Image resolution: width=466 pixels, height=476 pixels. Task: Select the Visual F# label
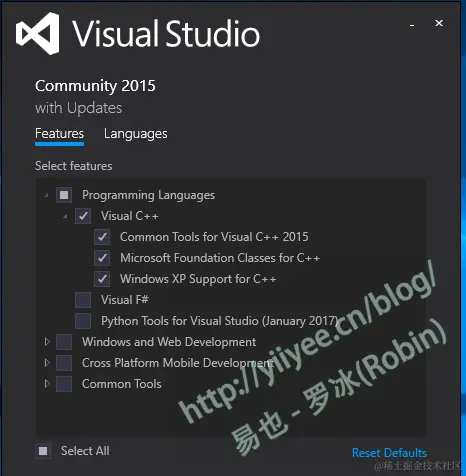pyautogui.click(x=125, y=300)
